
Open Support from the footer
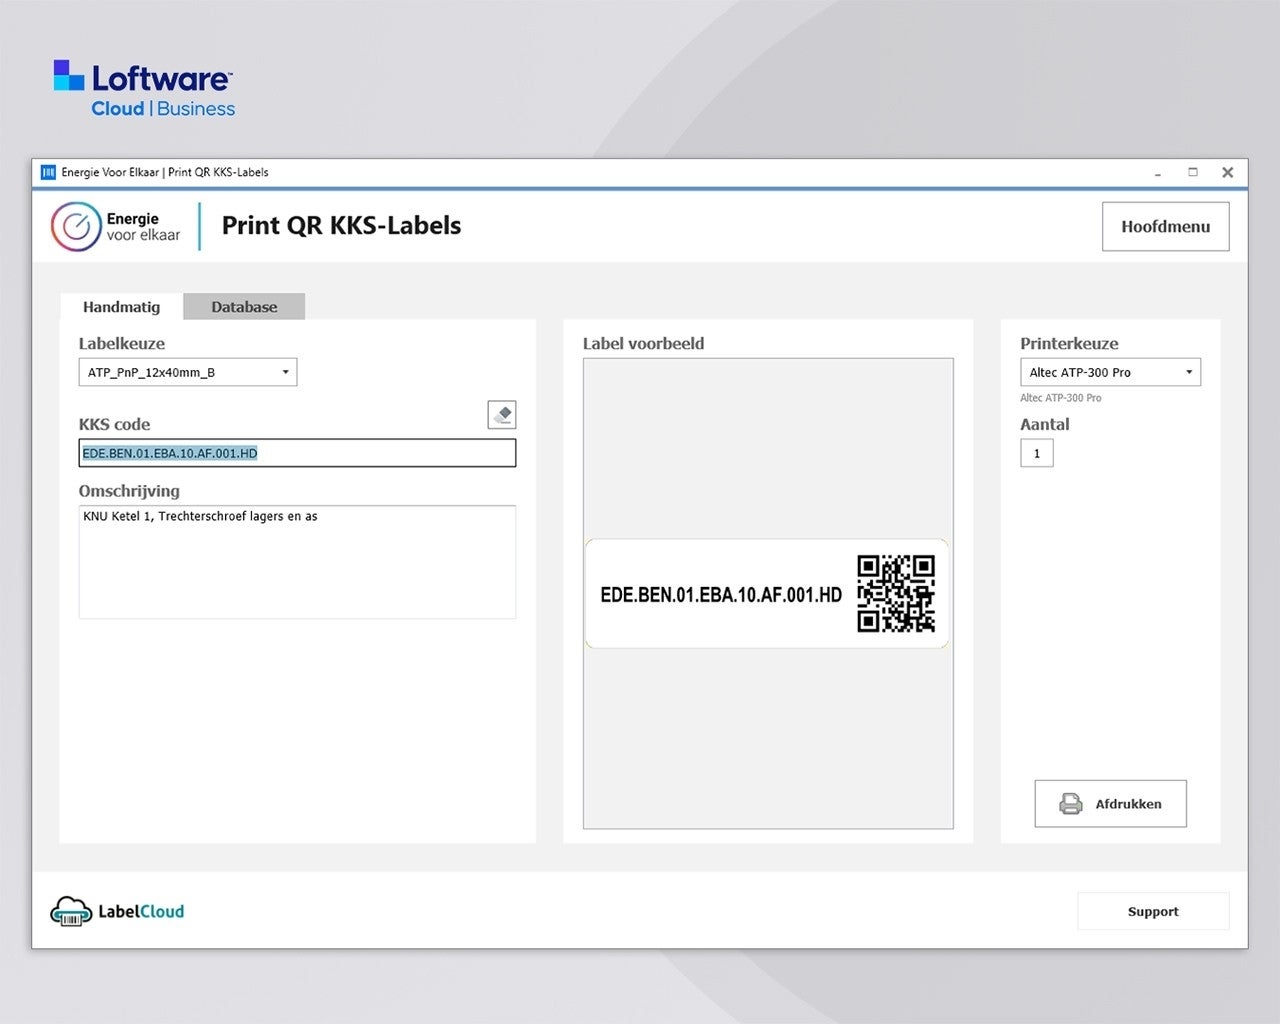pyautogui.click(x=1152, y=911)
